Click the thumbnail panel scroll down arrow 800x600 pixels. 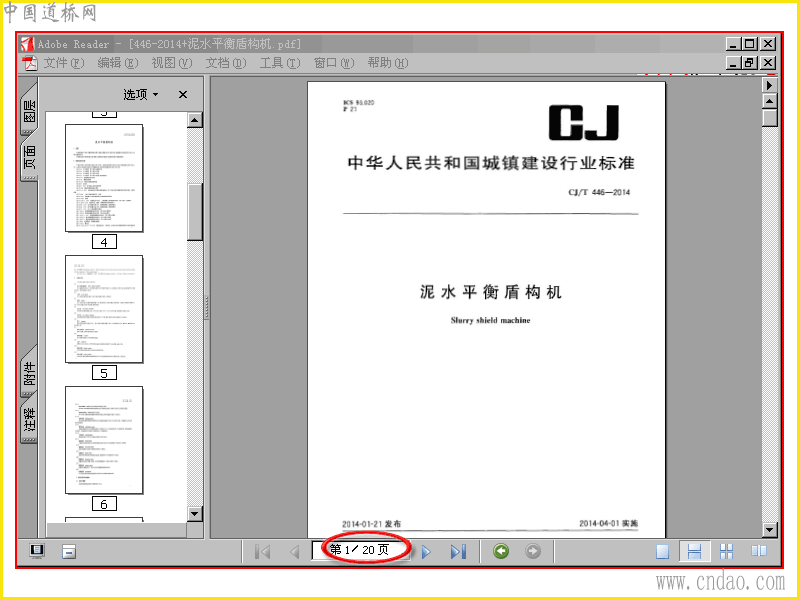coord(195,514)
